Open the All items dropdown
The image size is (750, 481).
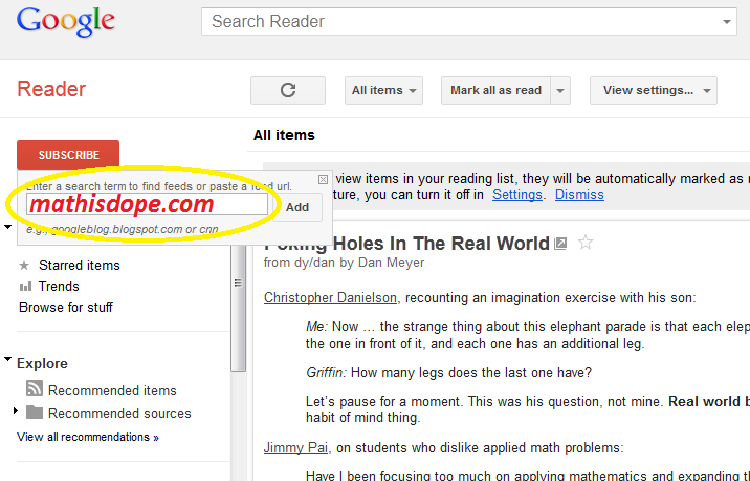pos(384,90)
